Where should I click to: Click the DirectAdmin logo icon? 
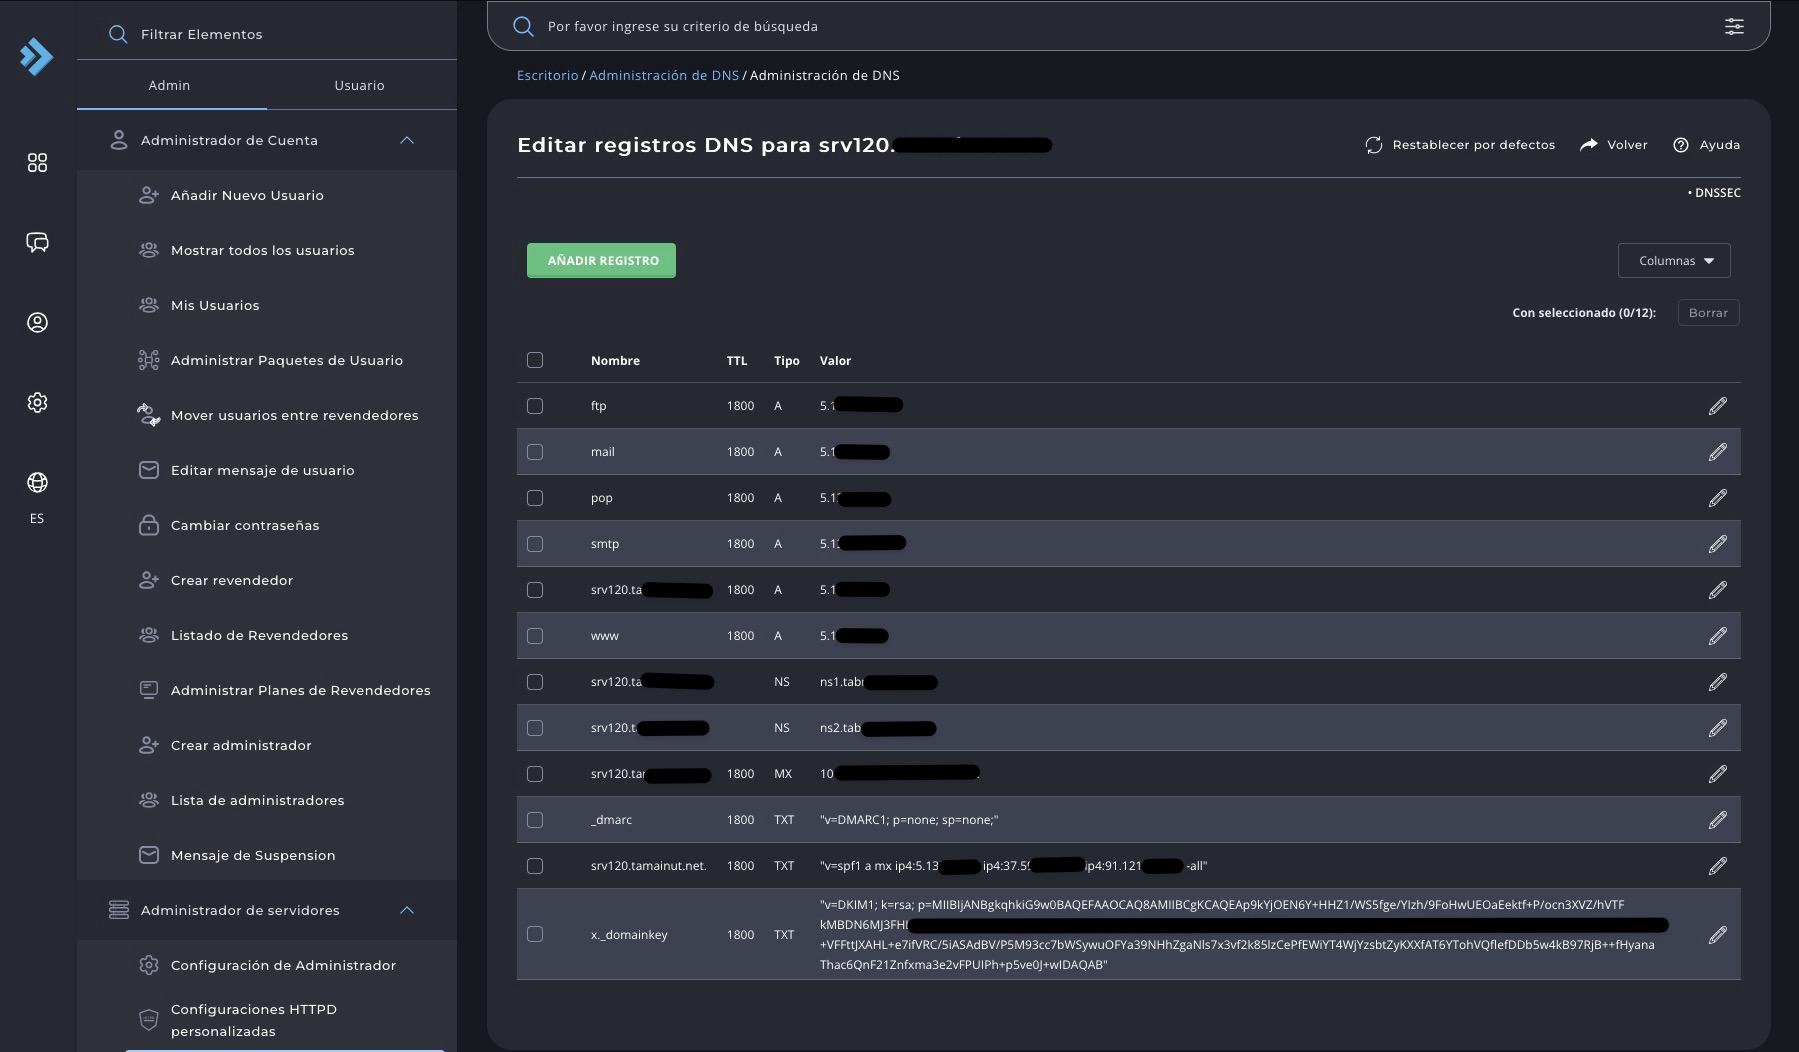coord(37,57)
